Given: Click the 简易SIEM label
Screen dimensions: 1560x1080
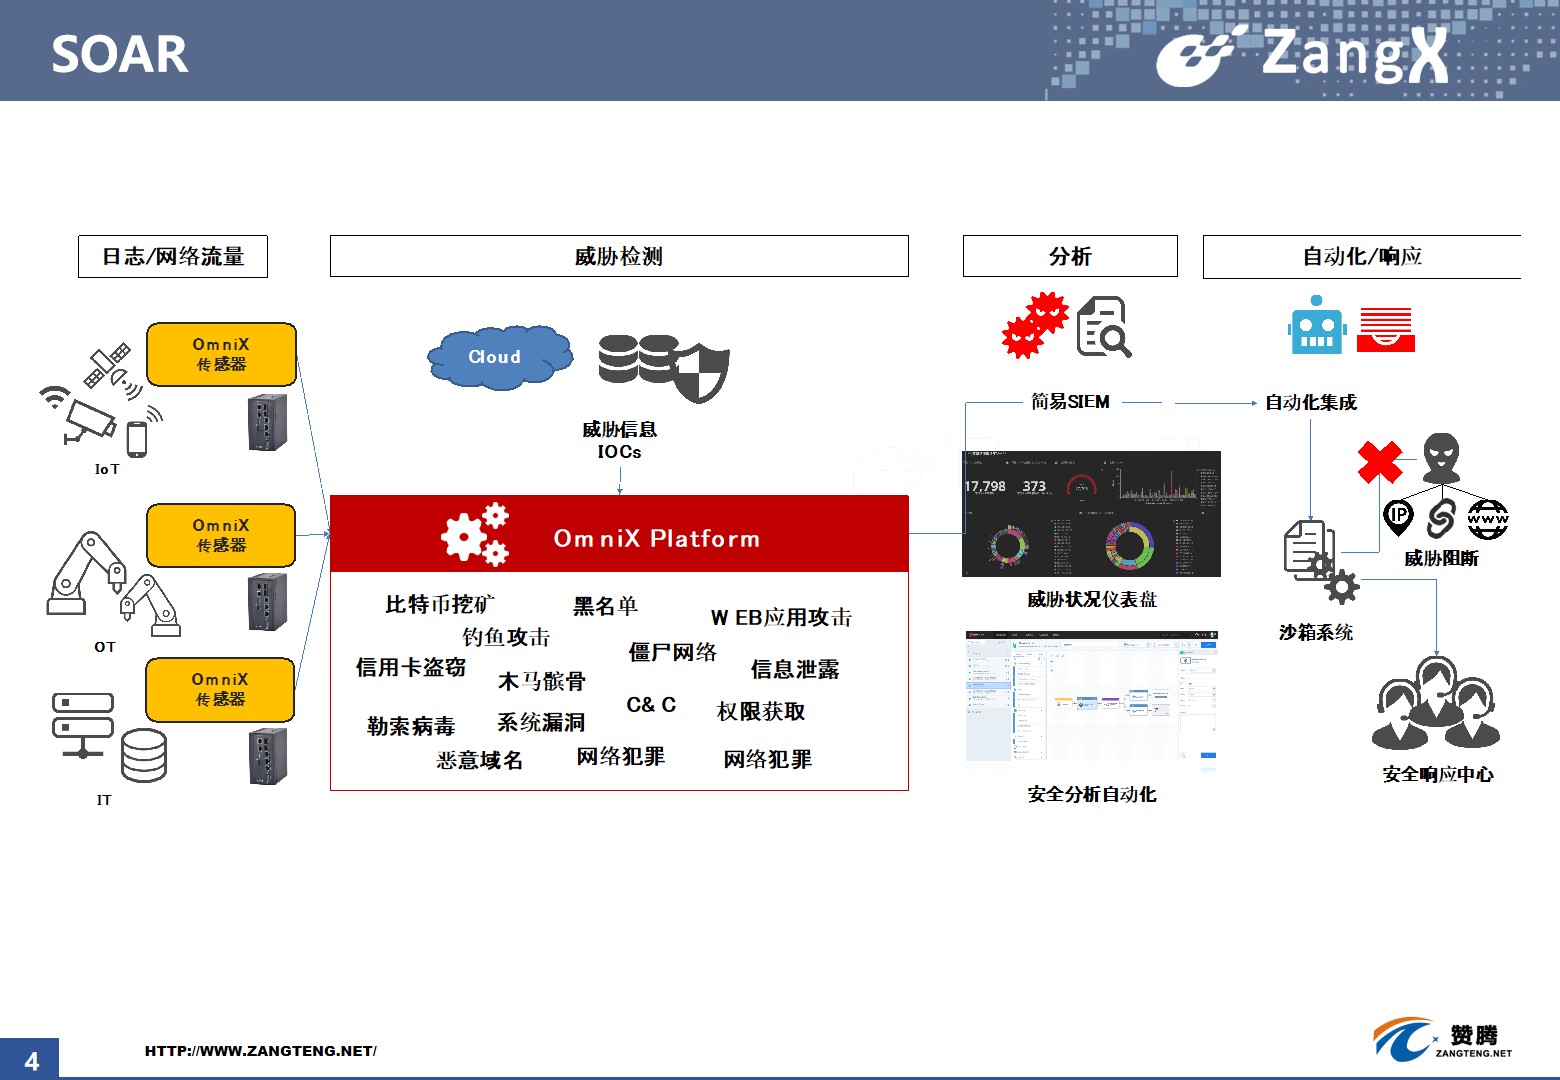Looking at the screenshot, I should (1070, 402).
